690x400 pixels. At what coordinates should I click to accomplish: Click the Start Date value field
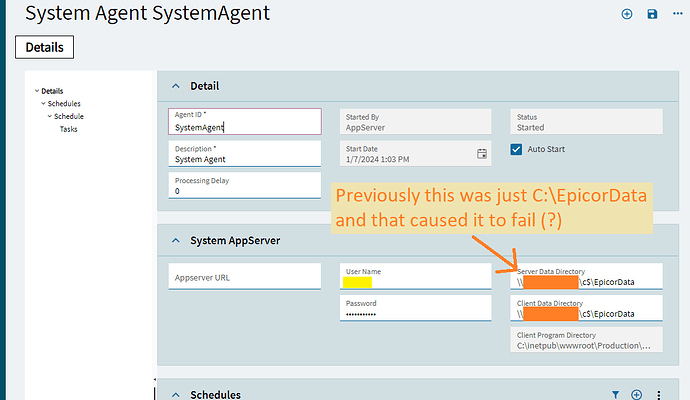tap(415, 154)
